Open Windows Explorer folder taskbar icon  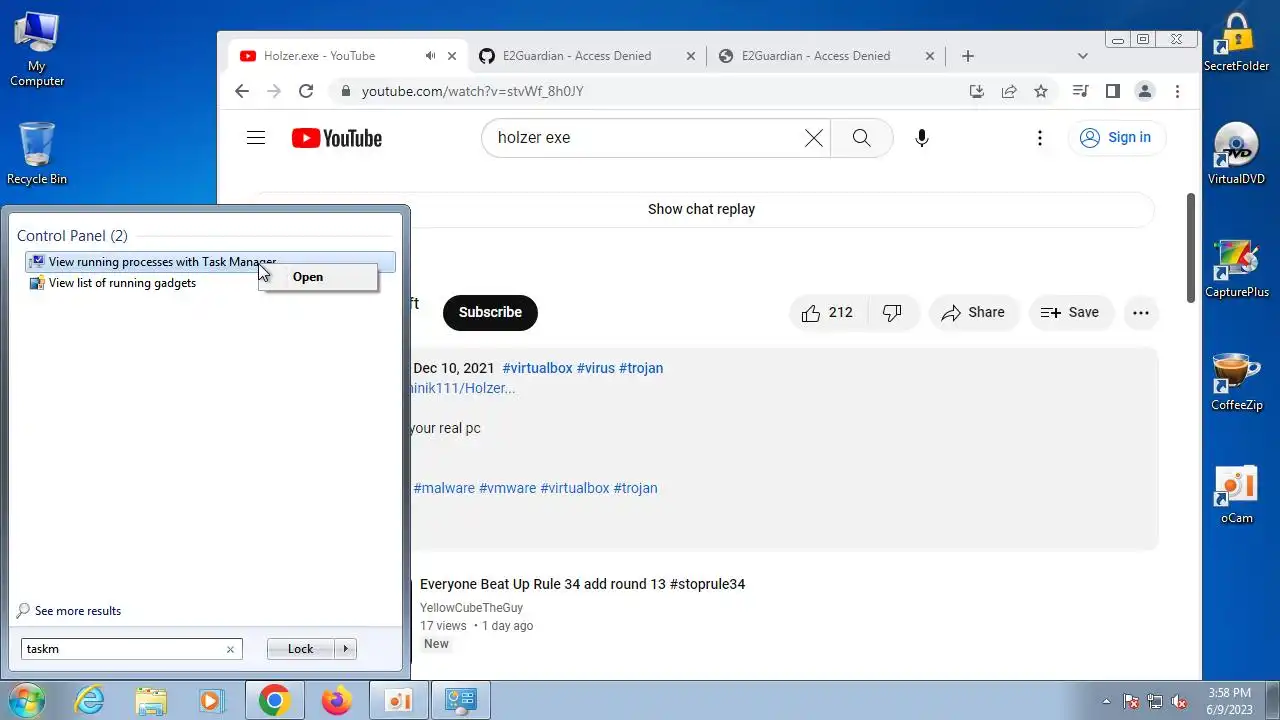point(151,700)
